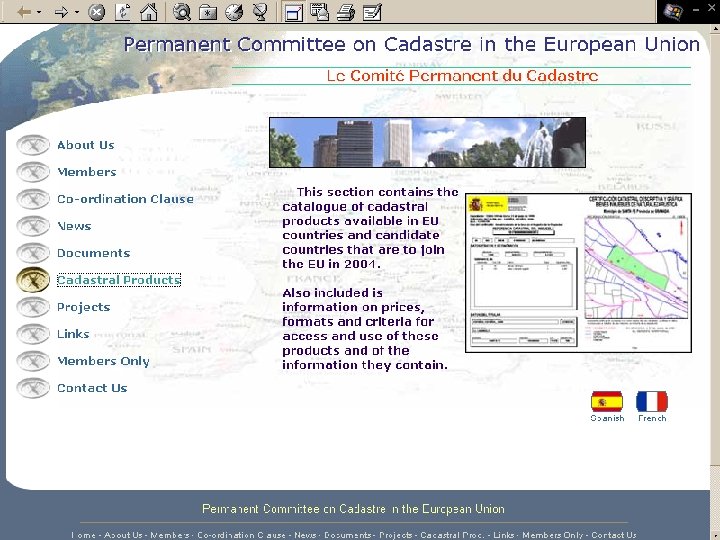Open the News menu link
Viewport: 720px width, 540px height.
tap(74, 226)
